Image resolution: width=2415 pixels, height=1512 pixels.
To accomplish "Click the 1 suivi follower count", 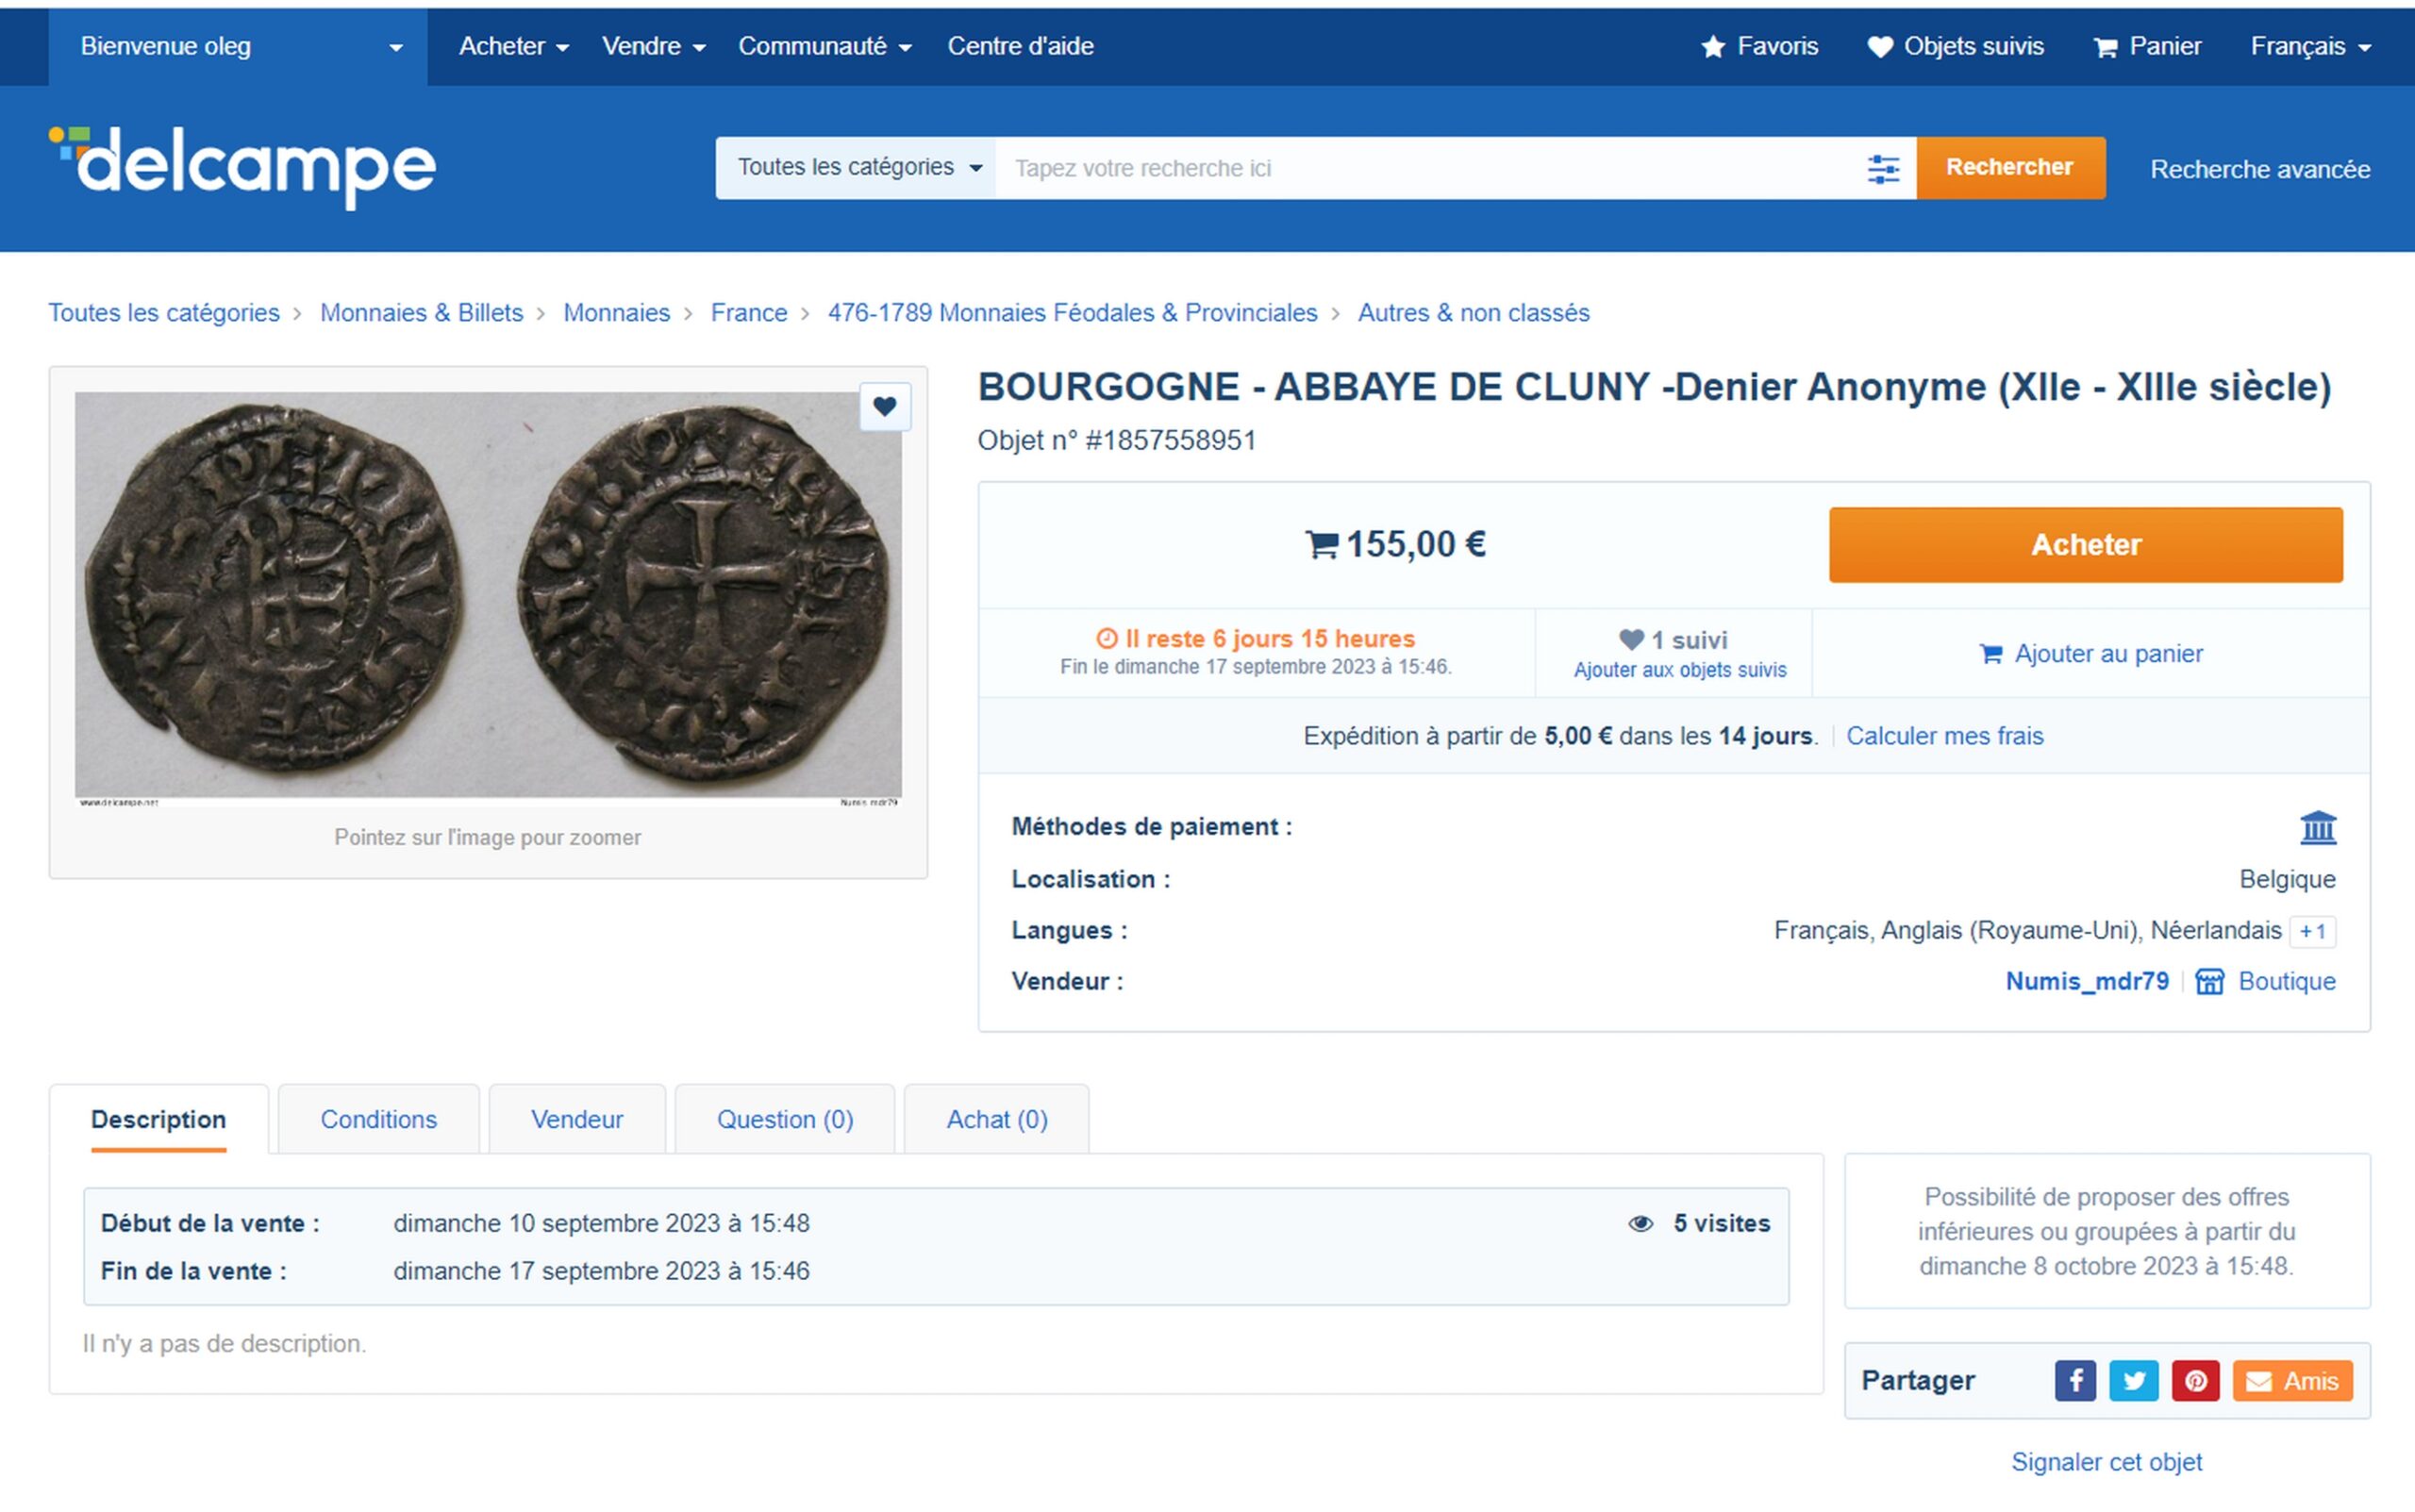I will (1673, 640).
